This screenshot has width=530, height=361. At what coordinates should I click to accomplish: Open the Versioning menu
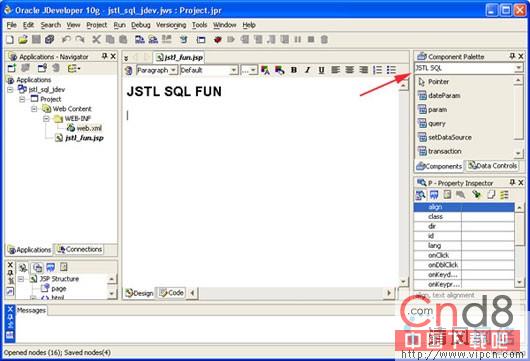[x=171, y=25]
